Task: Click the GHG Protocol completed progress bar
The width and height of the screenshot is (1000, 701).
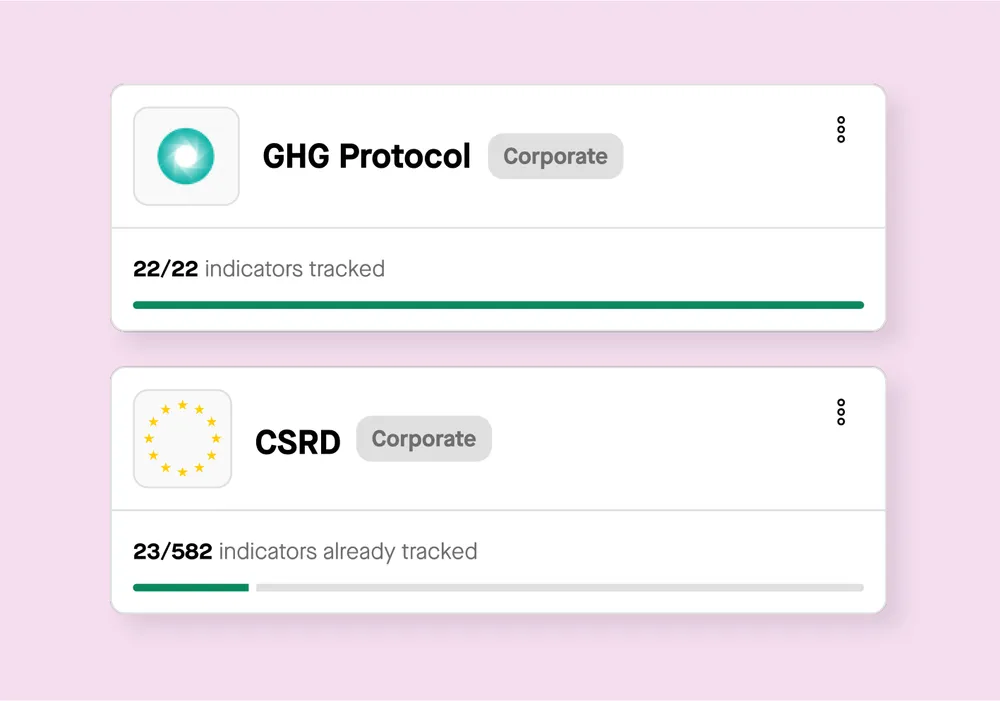Action: pos(498,304)
